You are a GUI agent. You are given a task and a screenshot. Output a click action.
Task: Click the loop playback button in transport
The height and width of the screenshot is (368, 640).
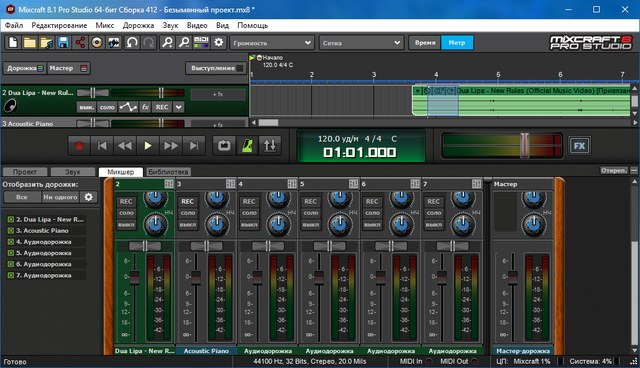(x=224, y=146)
